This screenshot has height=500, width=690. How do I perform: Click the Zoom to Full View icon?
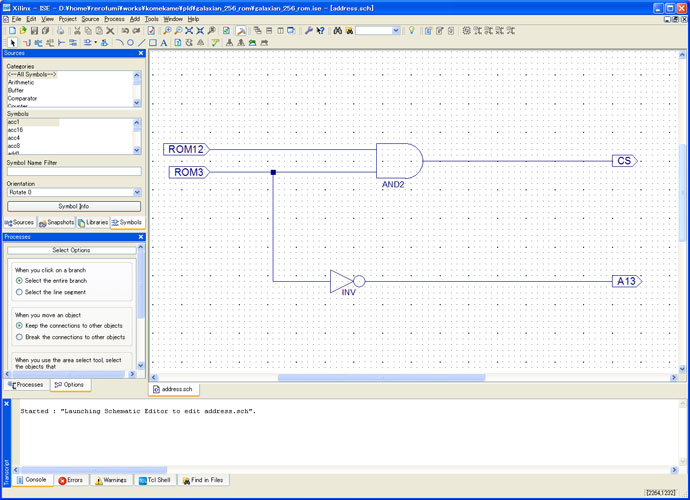189,30
